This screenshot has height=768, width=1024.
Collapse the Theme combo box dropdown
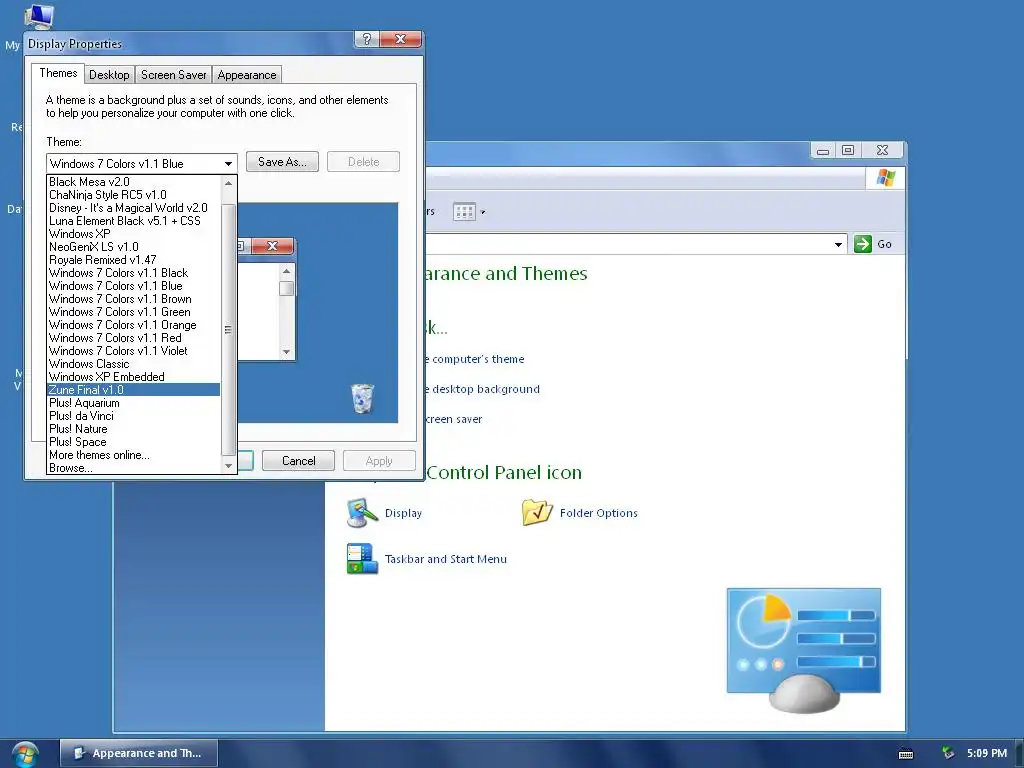pos(228,163)
